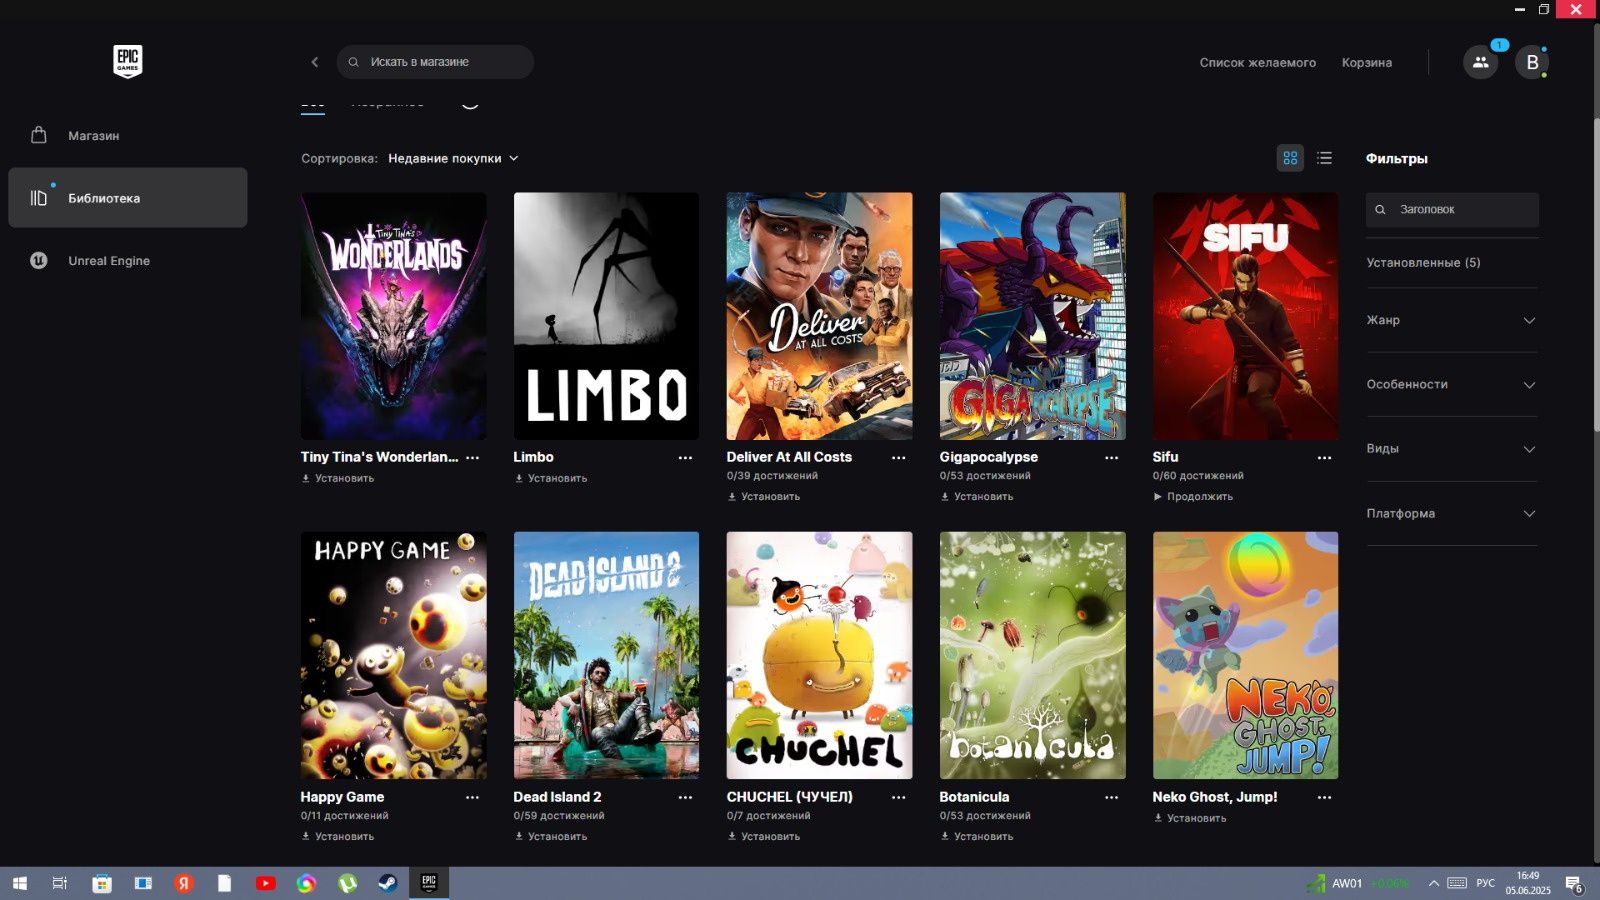Screen dimensions: 1600x900
Task: Show hidden system tray icons
Action: pos(1433,883)
